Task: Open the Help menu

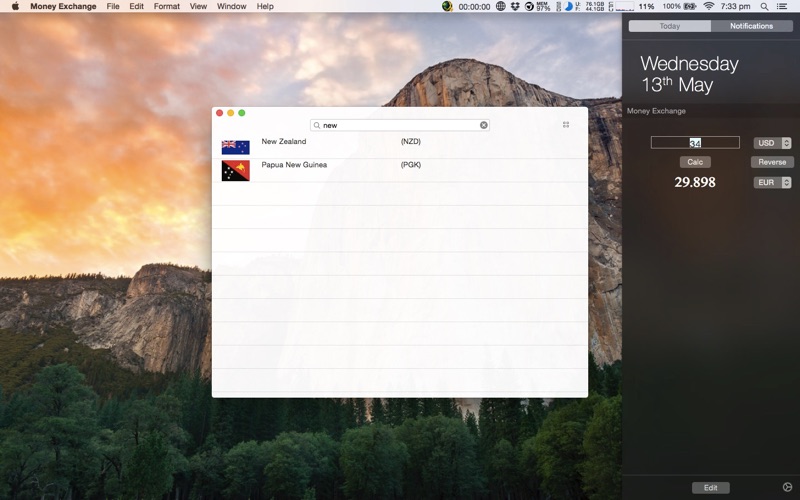Action: (265, 6)
